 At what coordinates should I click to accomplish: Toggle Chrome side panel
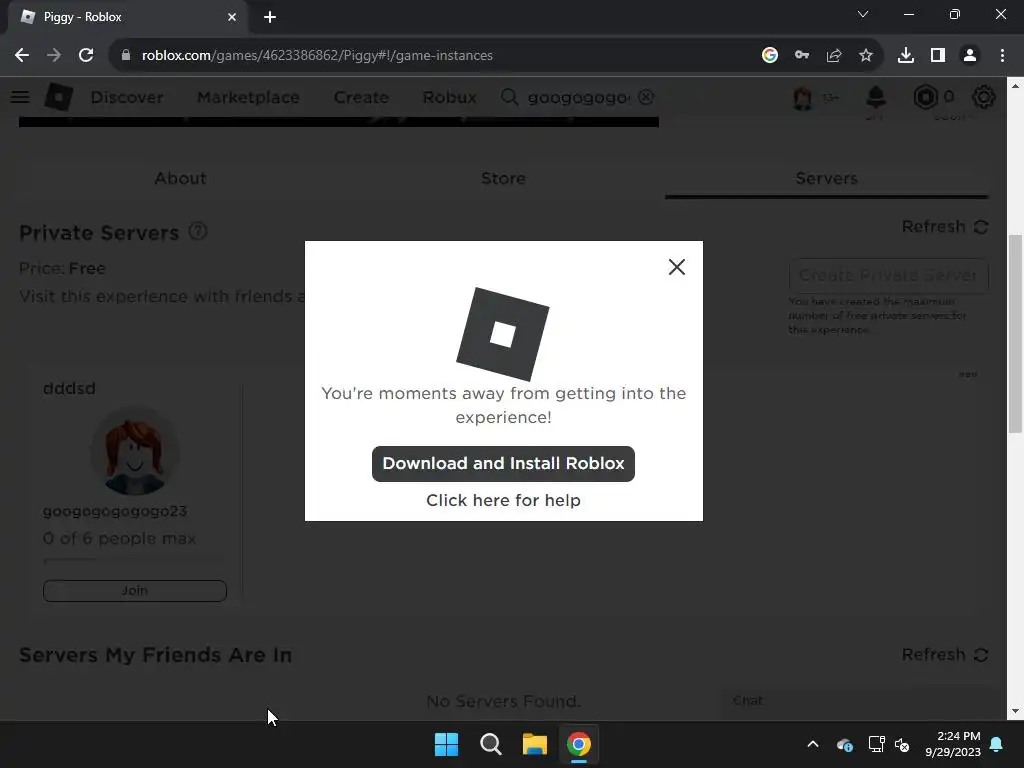click(x=938, y=56)
